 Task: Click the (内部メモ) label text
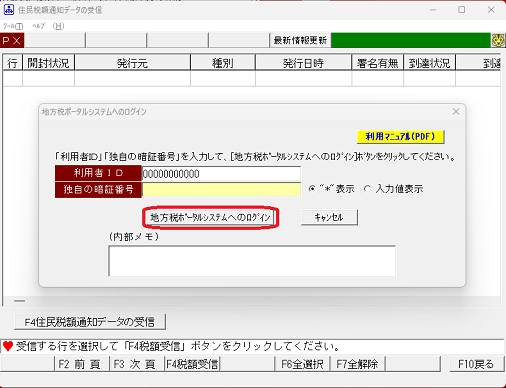134,237
